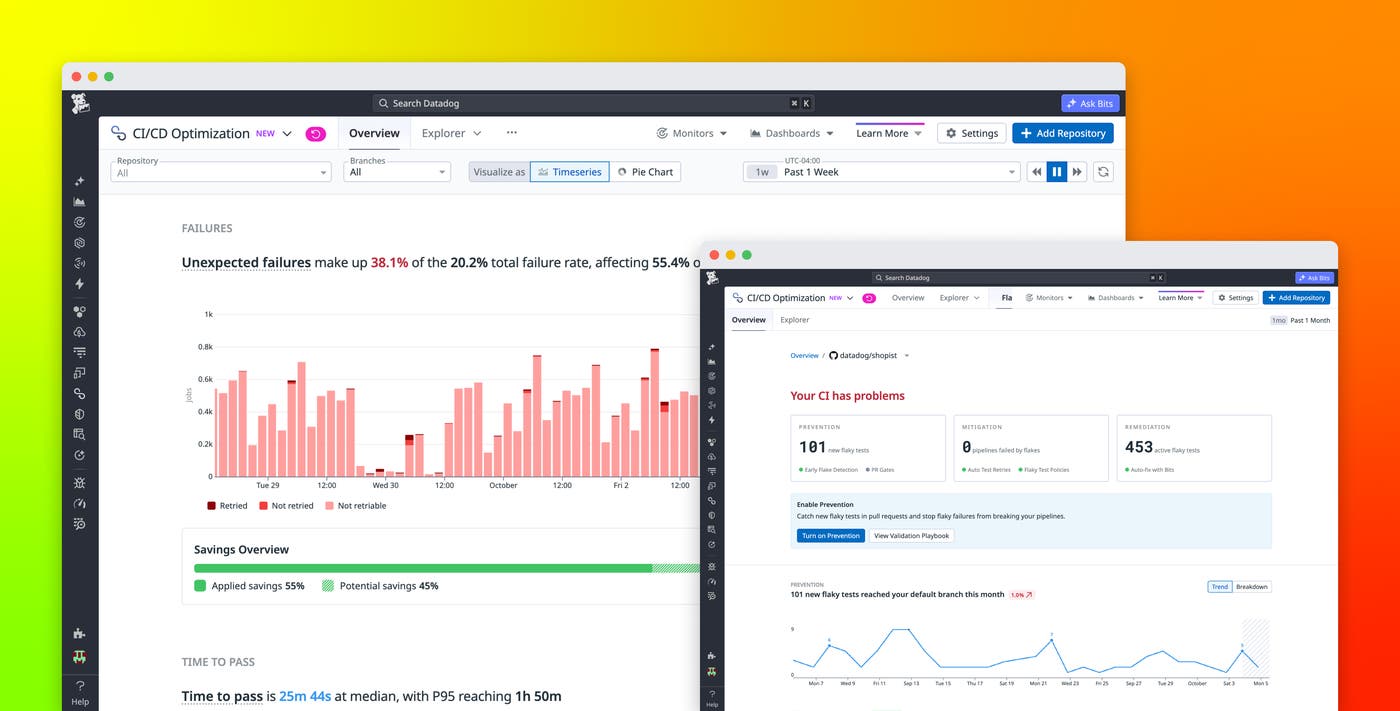The width and height of the screenshot is (1400, 711).
Task: Click the refresh icon beside time controls
Action: [x=1103, y=172]
